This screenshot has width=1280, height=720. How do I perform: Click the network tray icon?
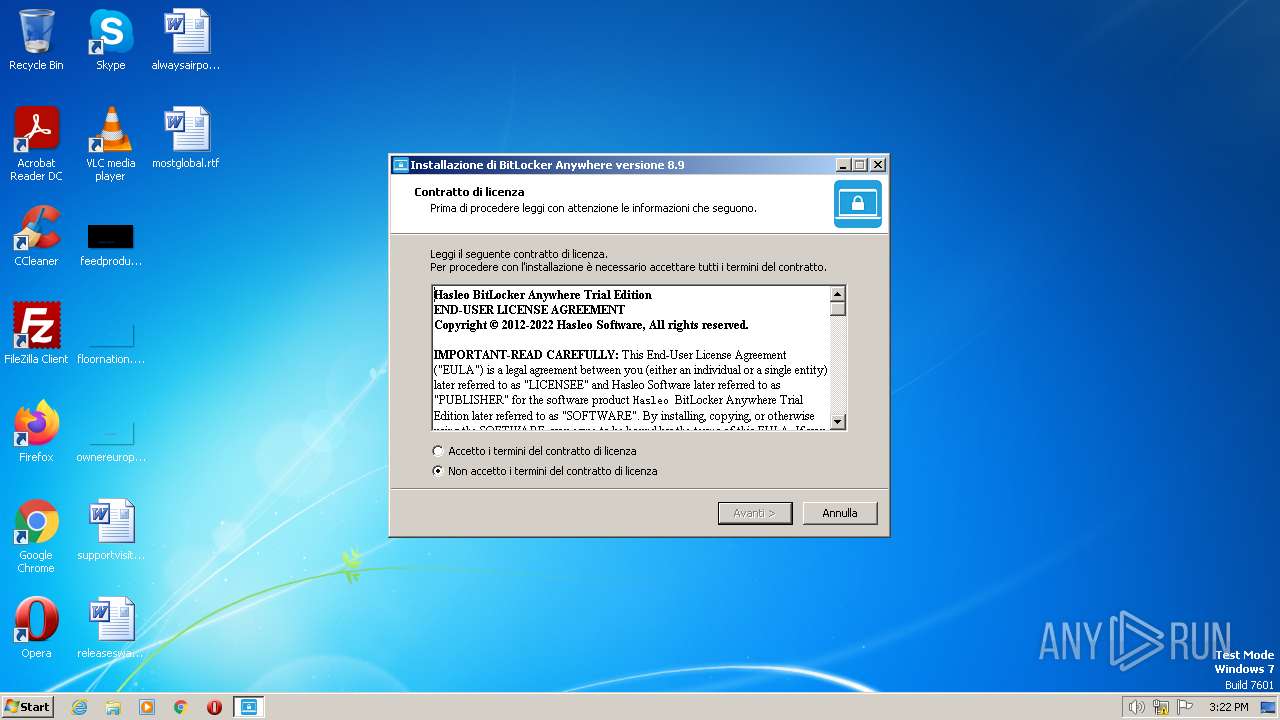click(x=1161, y=707)
